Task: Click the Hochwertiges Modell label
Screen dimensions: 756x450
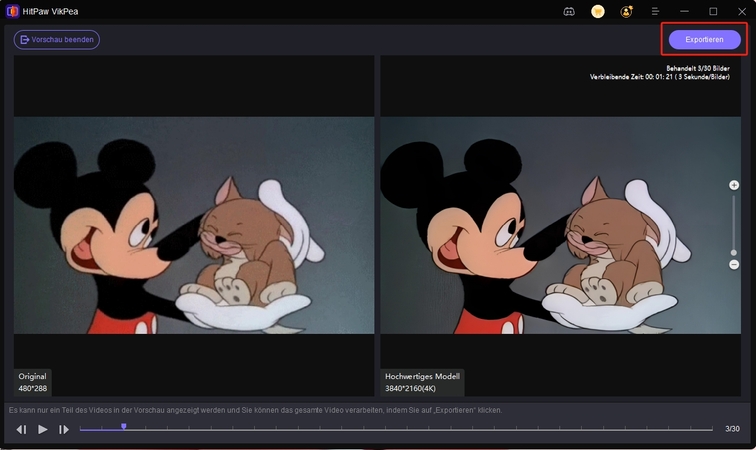Action: (421, 376)
